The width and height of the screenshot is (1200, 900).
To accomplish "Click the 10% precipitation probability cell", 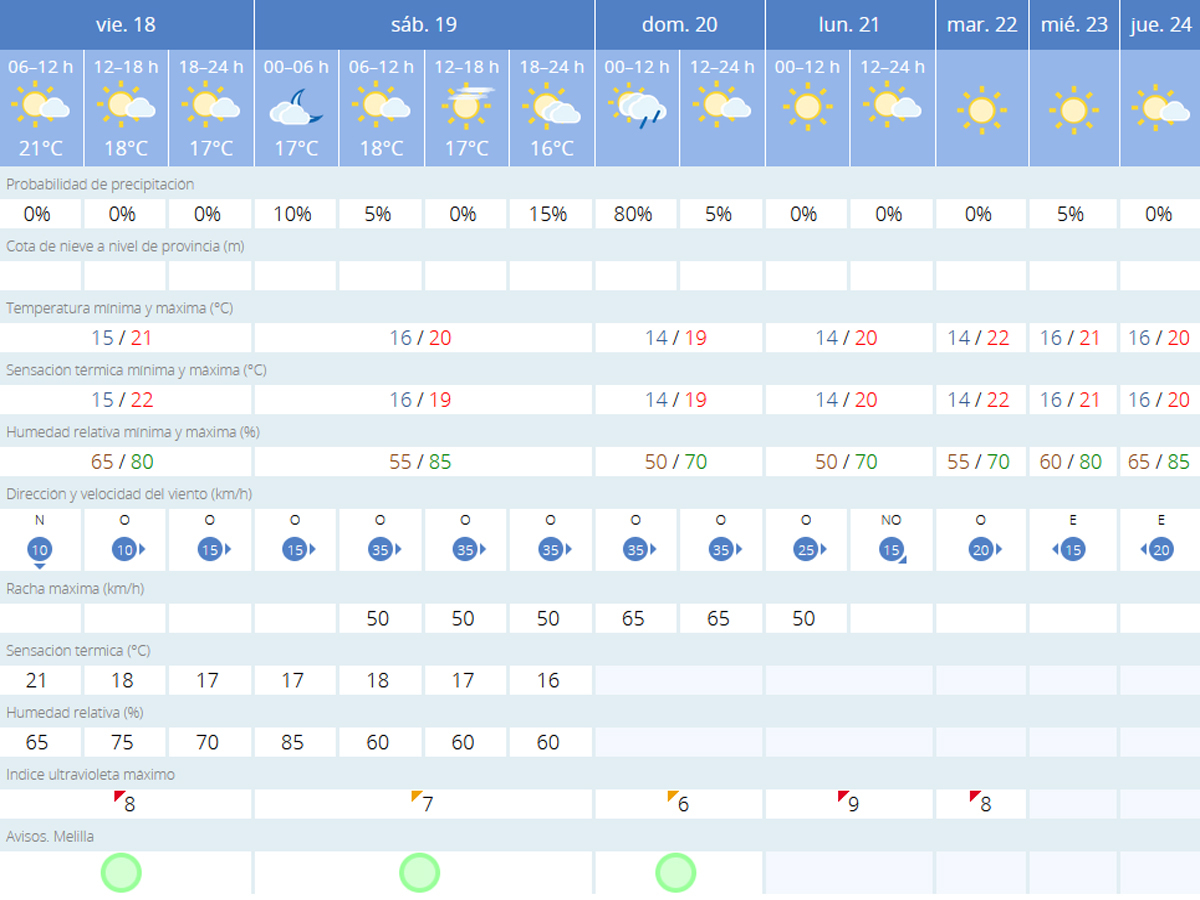I will (x=296, y=214).
